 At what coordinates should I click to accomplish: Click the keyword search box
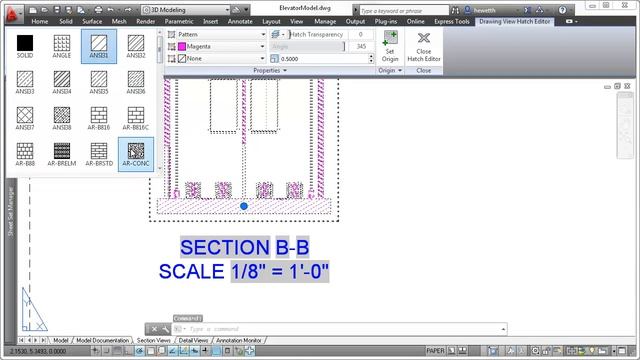click(x=403, y=10)
